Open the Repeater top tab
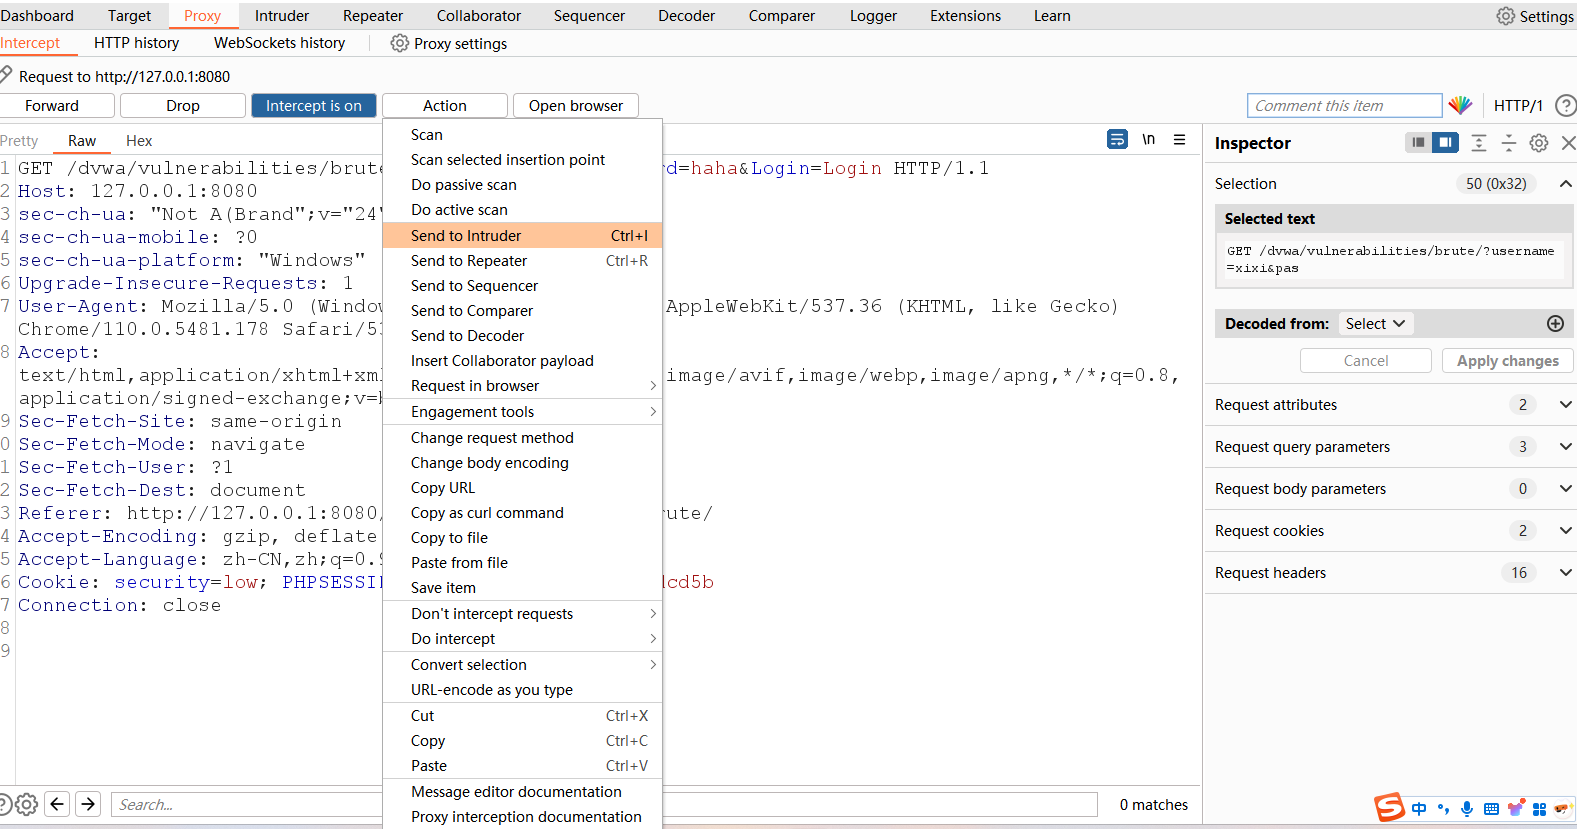Viewport: 1577px width, 829px height. click(373, 15)
